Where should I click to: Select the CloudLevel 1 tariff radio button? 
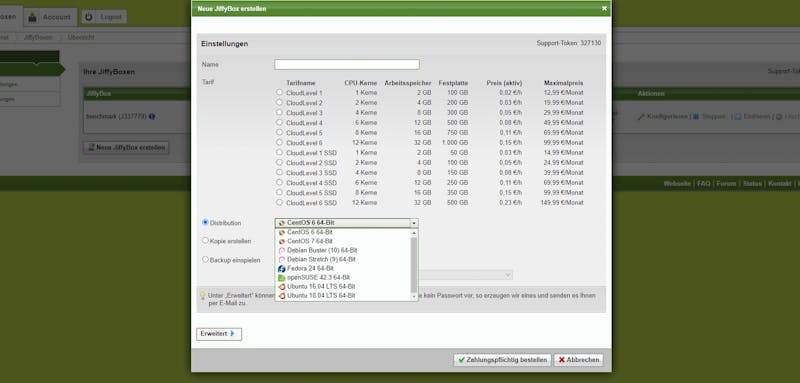pyautogui.click(x=279, y=92)
